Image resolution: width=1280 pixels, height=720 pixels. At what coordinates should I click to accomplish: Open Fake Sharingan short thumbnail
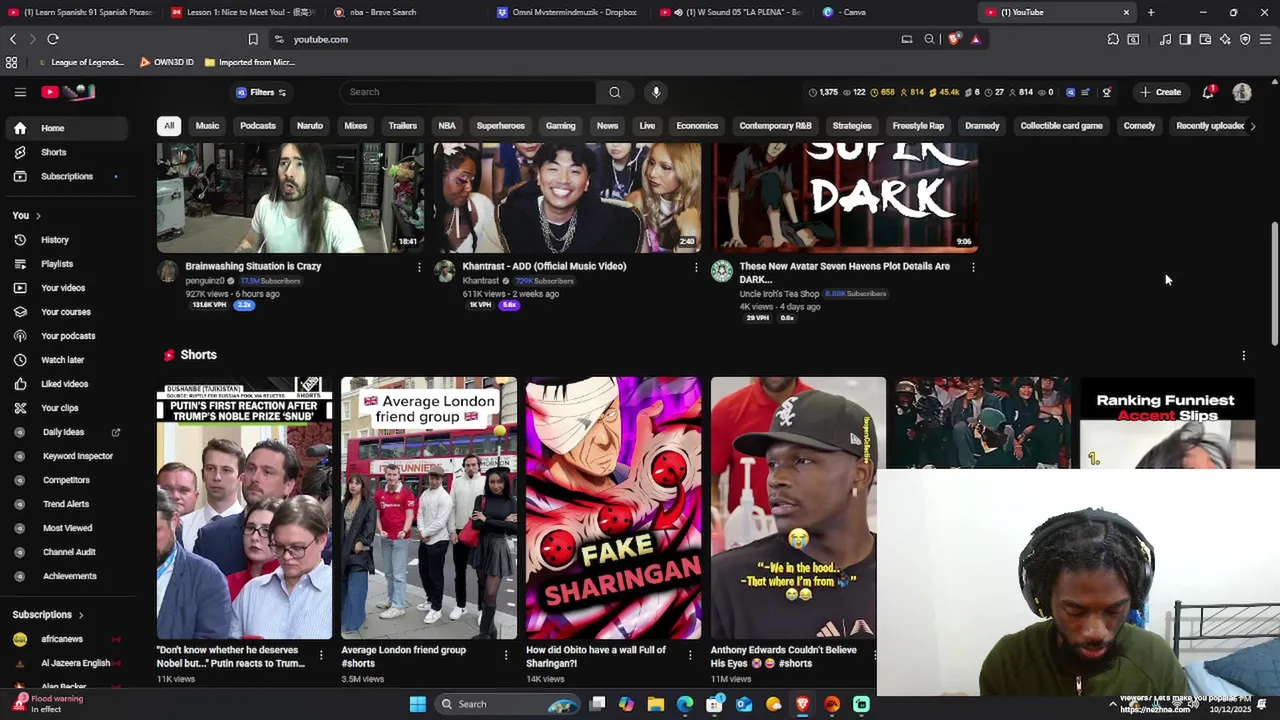[x=614, y=508]
